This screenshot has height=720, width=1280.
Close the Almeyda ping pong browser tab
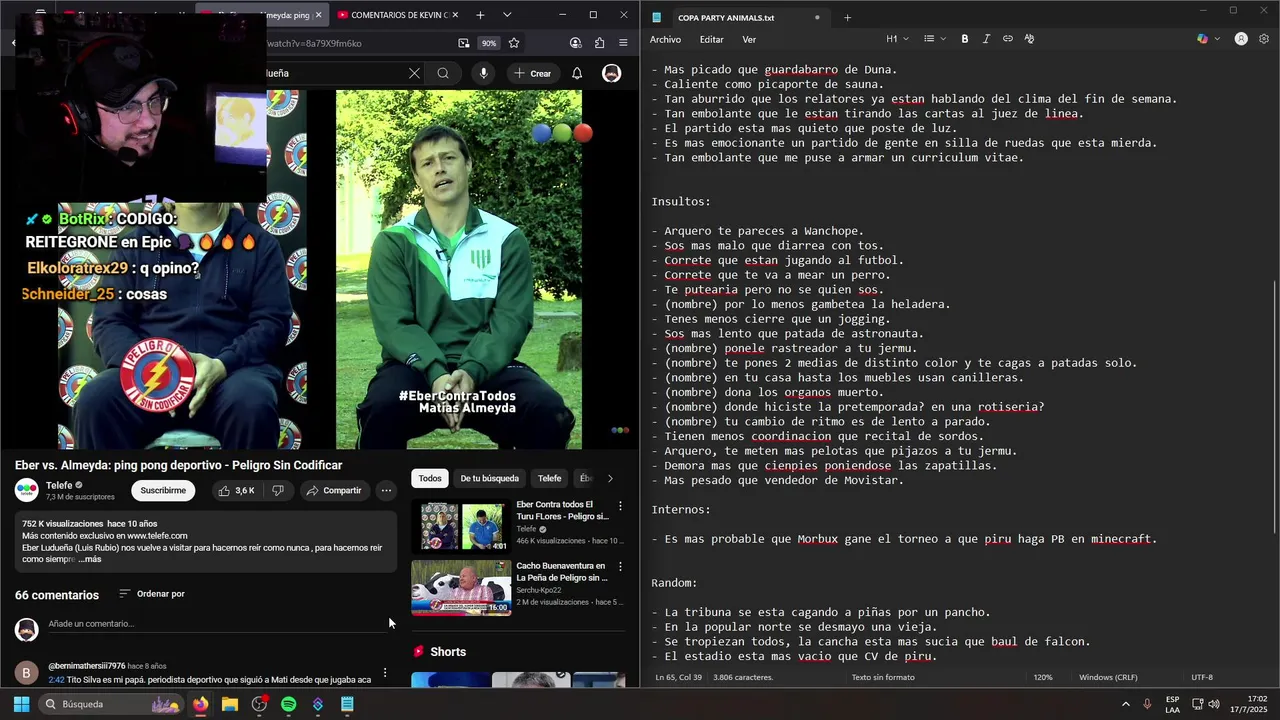point(319,15)
